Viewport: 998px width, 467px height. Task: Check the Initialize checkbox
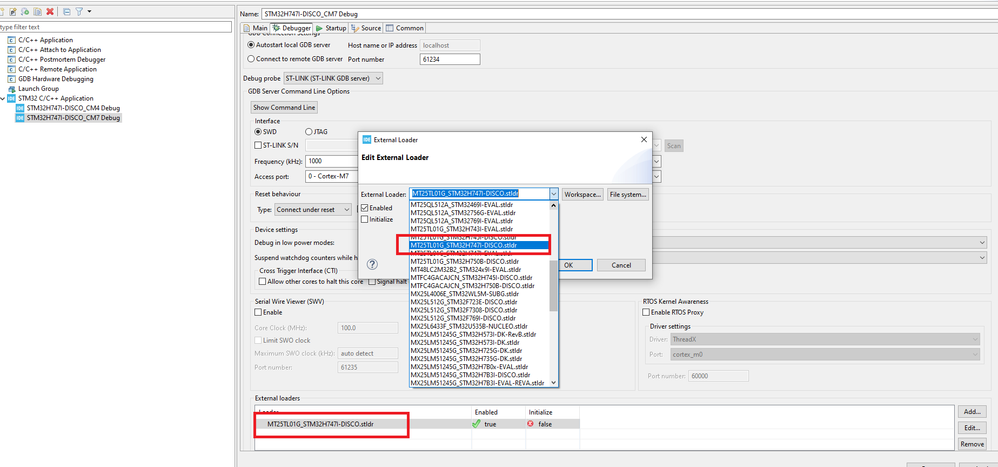[365, 220]
